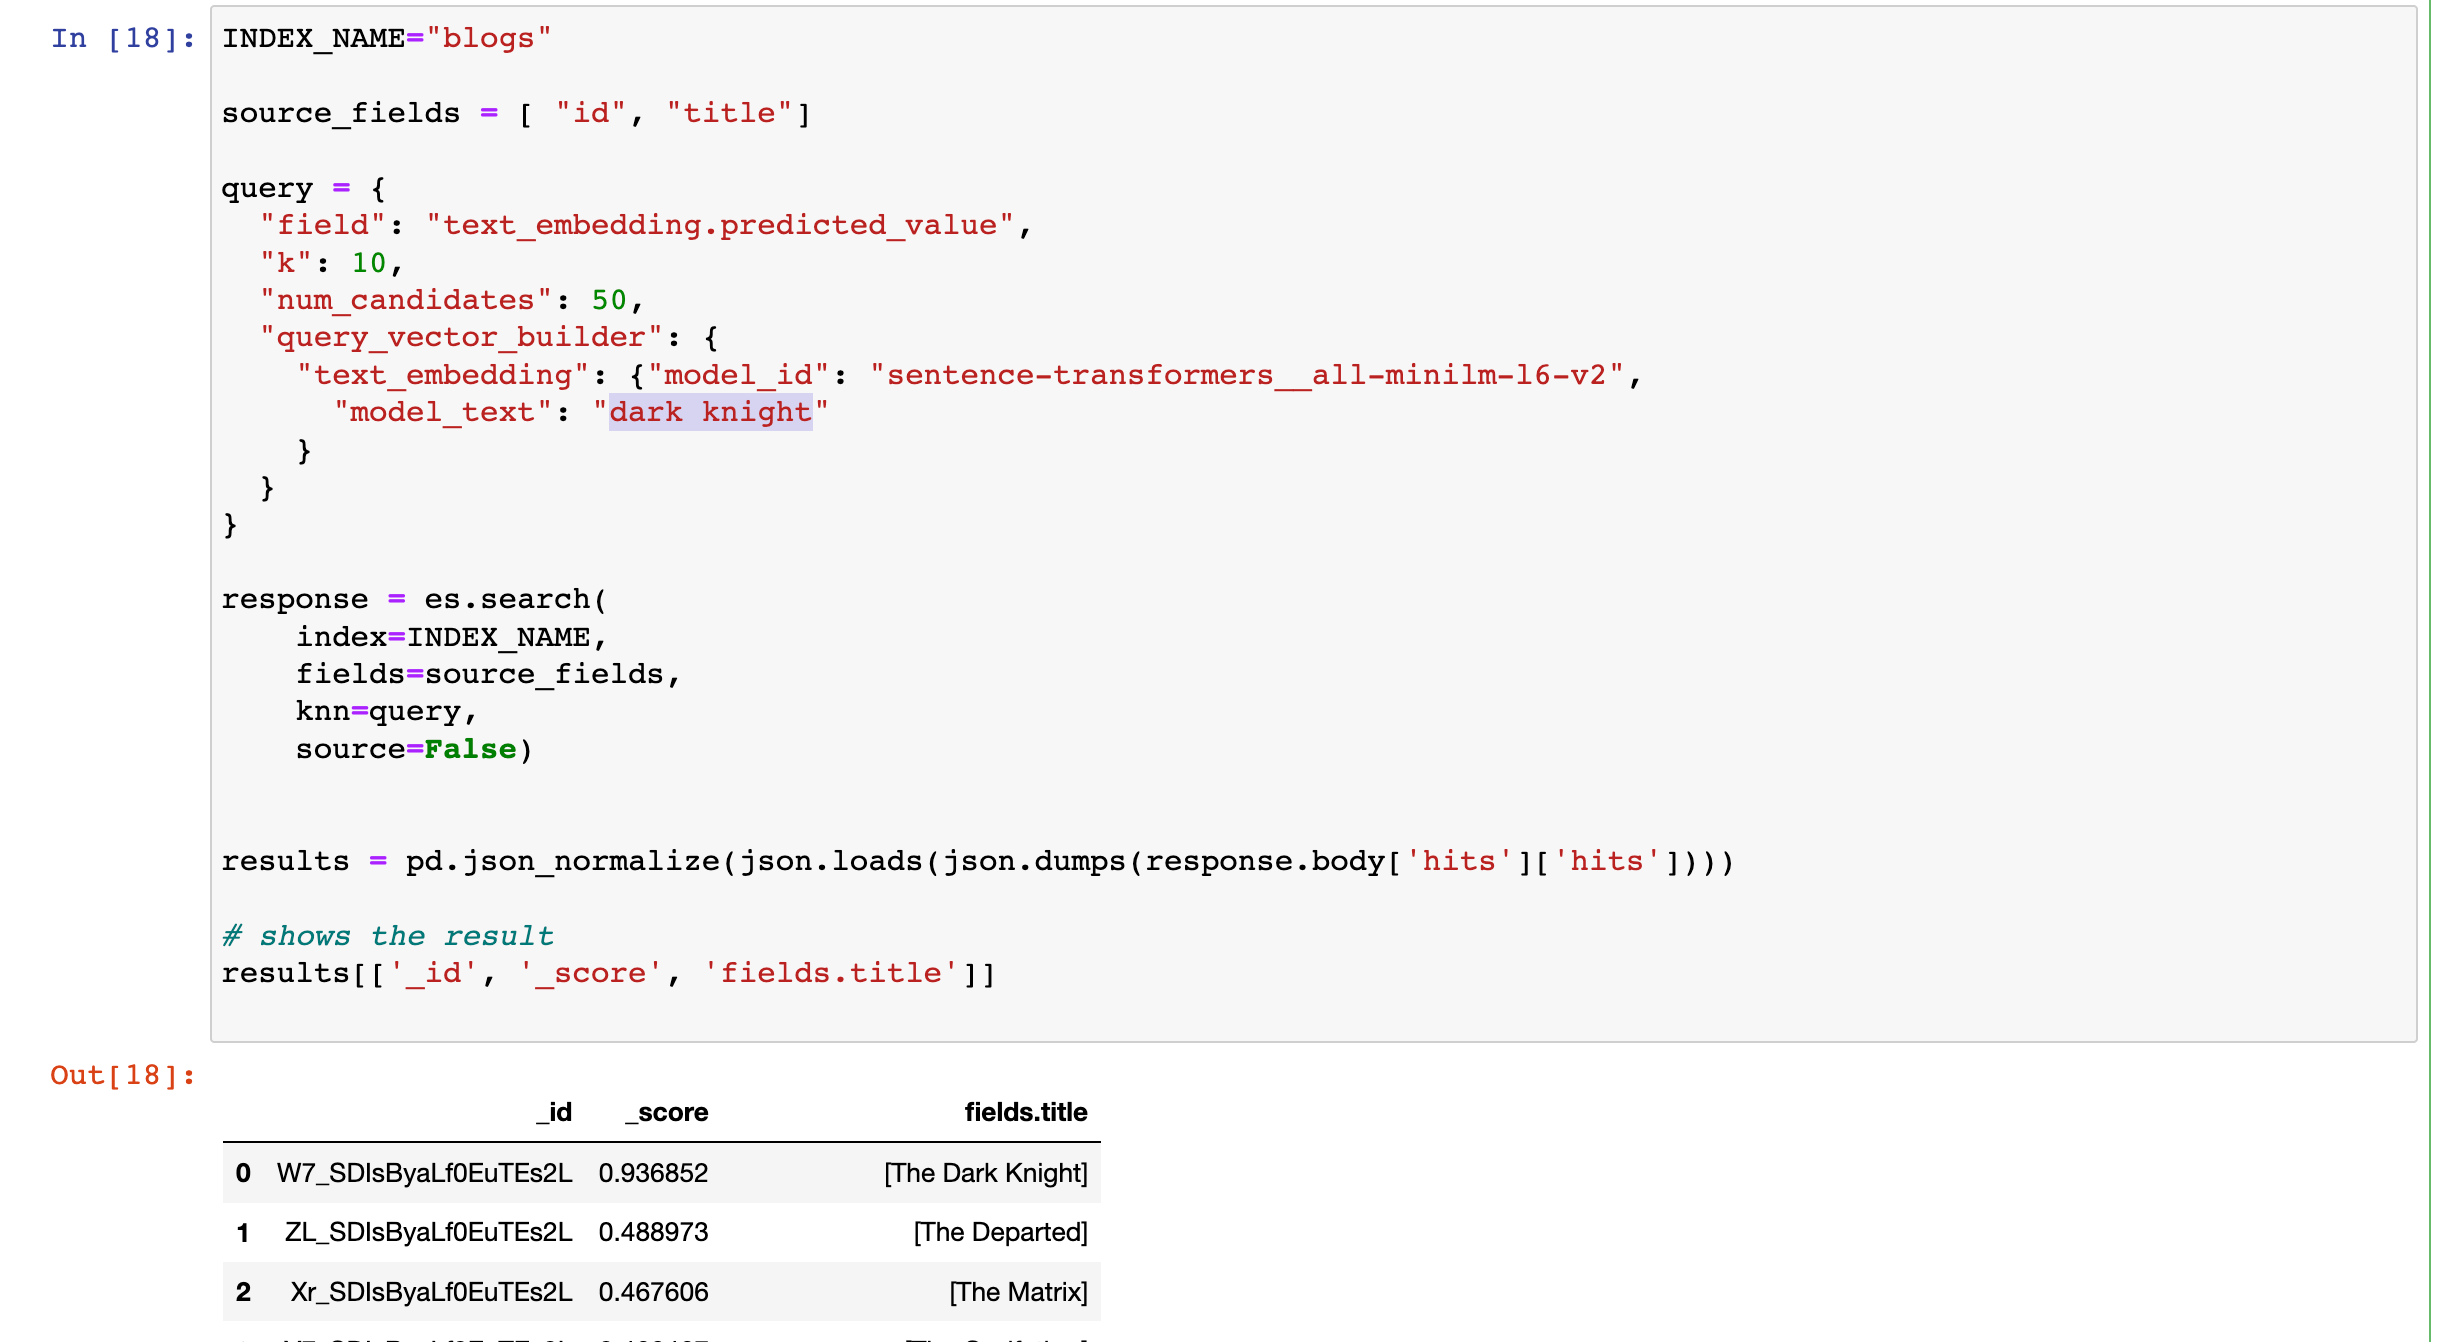Click the Xr_SDIsByaLf0EuTEs2L id cell
Image resolution: width=2458 pixels, height=1342 pixels.
coord(431,1292)
